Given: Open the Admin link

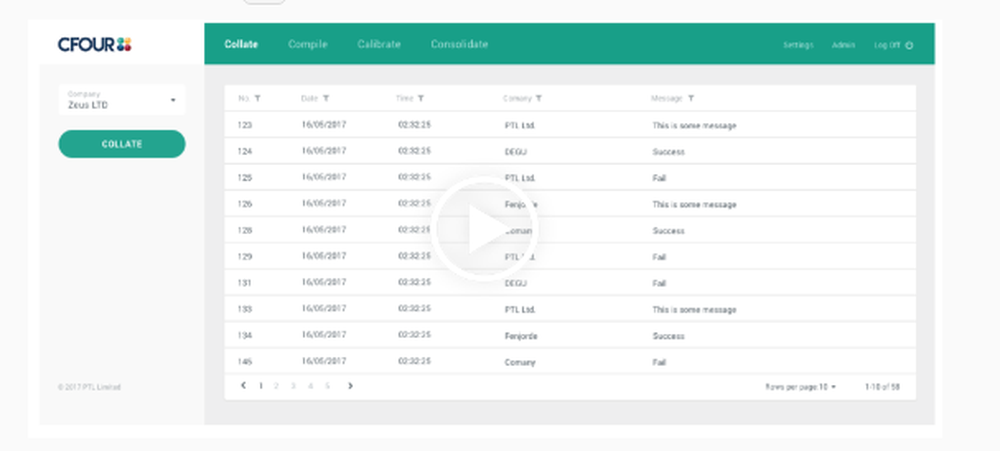Looking at the screenshot, I should (844, 45).
